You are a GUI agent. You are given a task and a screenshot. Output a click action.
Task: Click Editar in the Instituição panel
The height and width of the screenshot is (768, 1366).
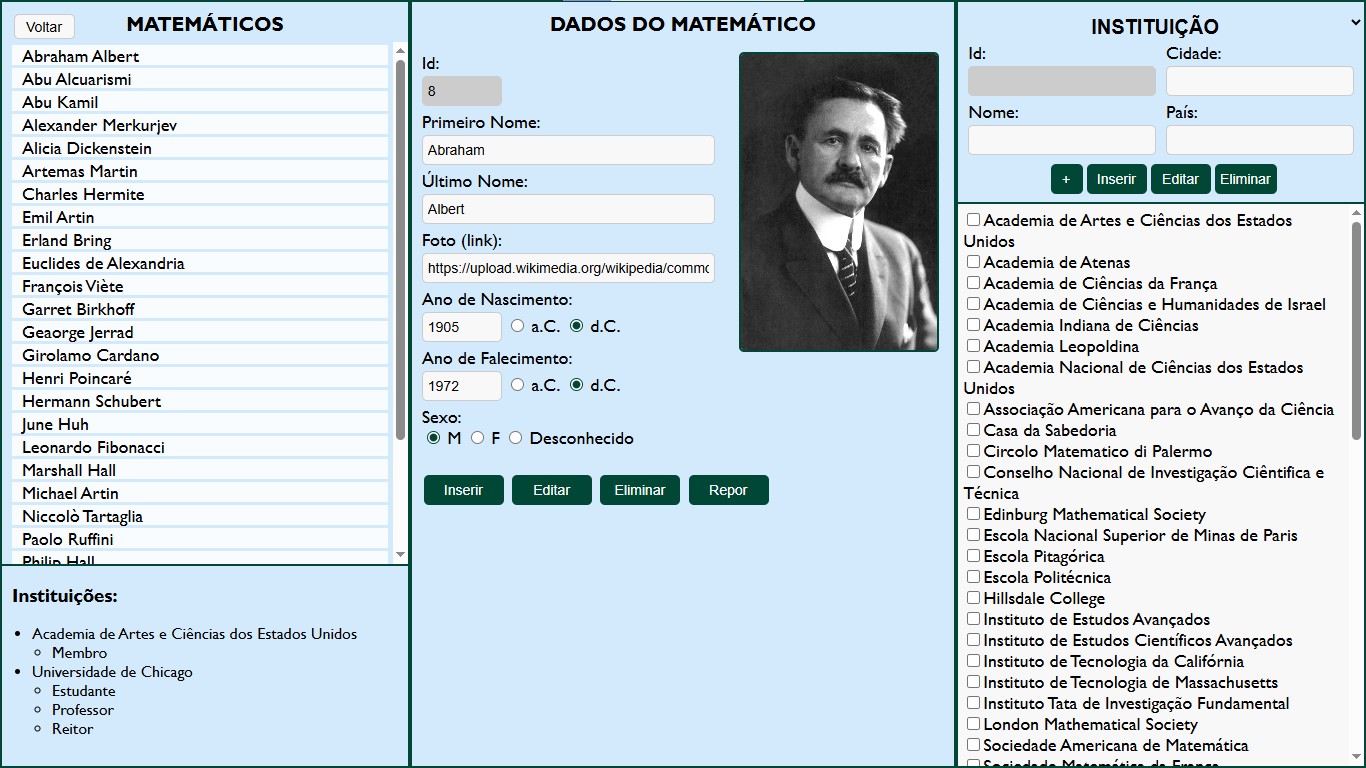[1180, 179]
